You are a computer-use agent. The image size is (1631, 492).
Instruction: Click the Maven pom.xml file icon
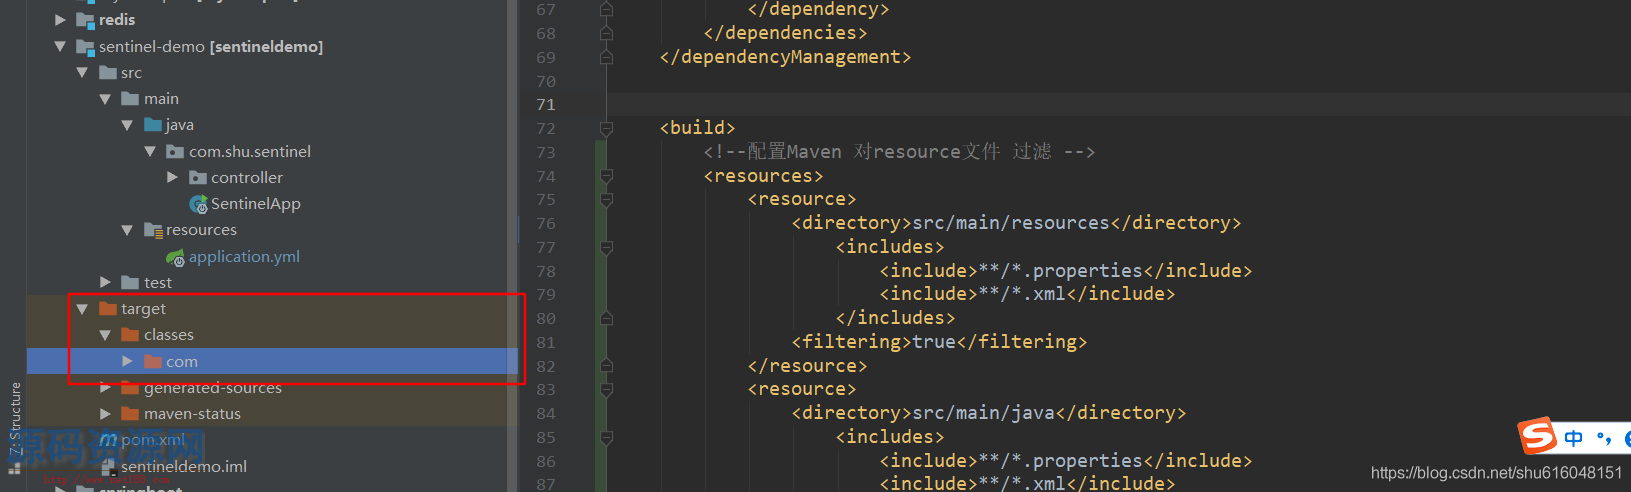pos(108,440)
